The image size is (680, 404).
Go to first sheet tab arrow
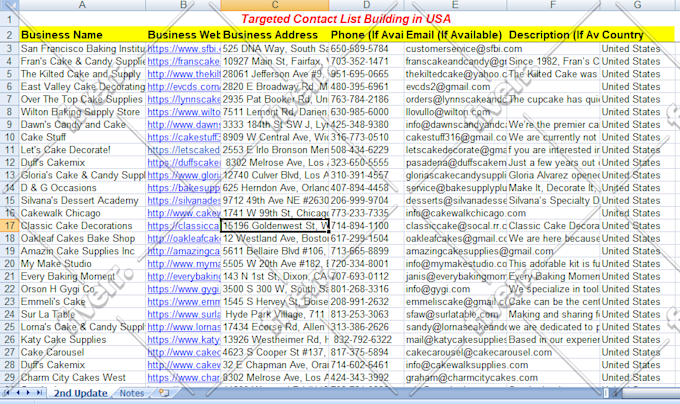pos(7,393)
